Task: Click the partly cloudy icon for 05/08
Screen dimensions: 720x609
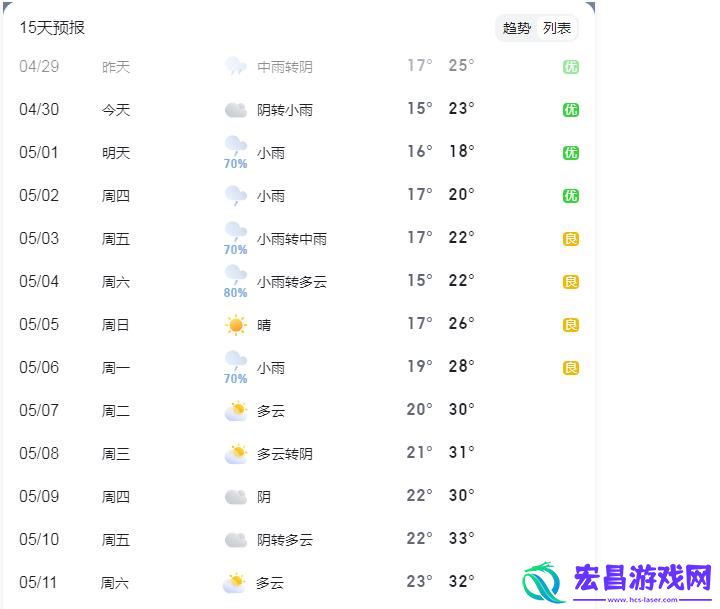Action: pyautogui.click(x=236, y=454)
